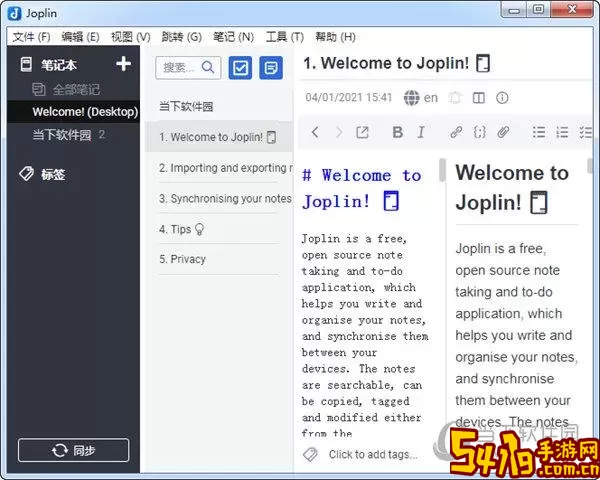The width and height of the screenshot is (600, 480).
Task: Open the 工具 (T) menu
Action: tap(285, 37)
